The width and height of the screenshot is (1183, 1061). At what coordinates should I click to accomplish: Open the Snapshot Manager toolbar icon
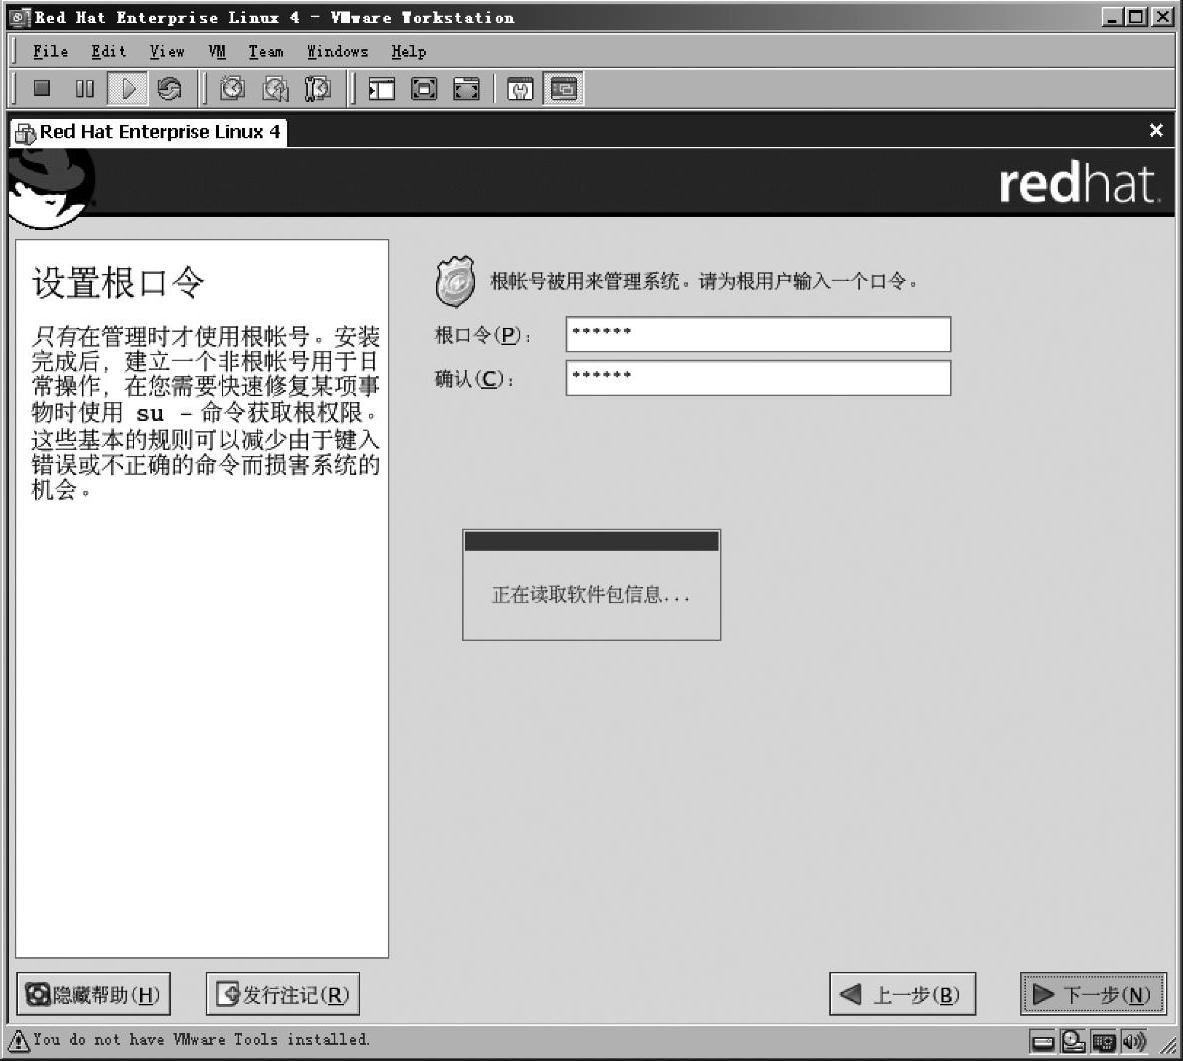pos(318,89)
